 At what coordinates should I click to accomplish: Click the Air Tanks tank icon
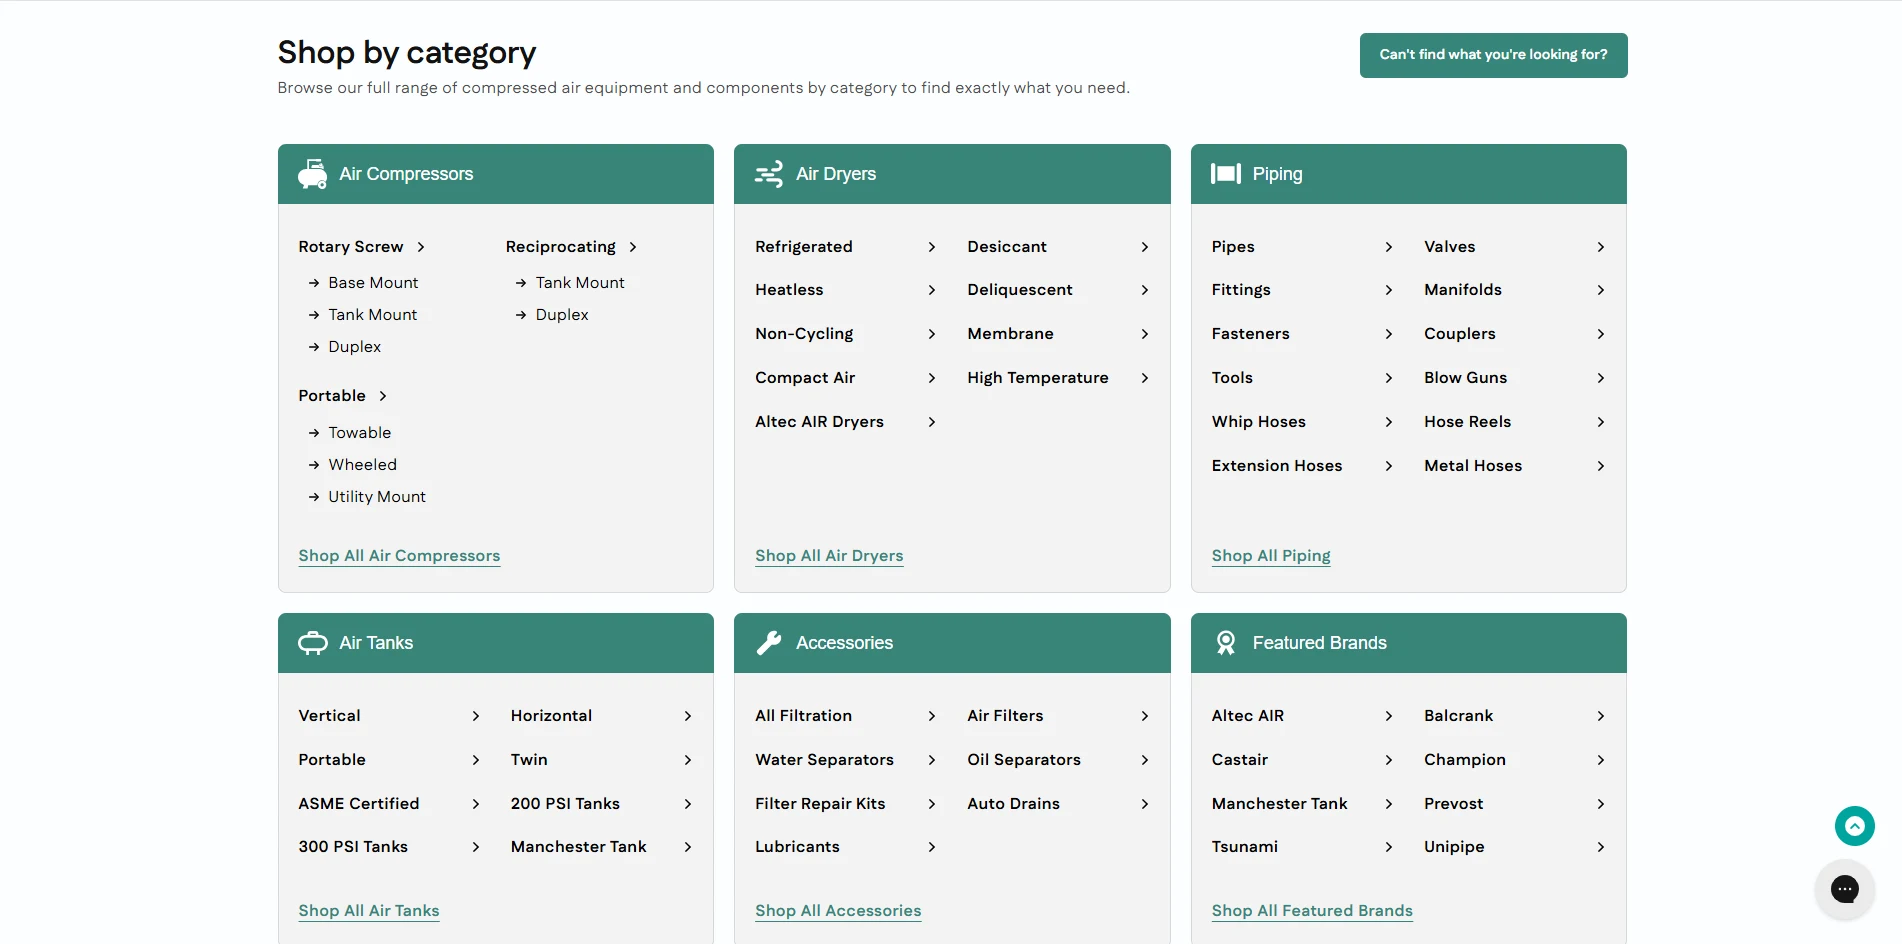[x=313, y=643]
